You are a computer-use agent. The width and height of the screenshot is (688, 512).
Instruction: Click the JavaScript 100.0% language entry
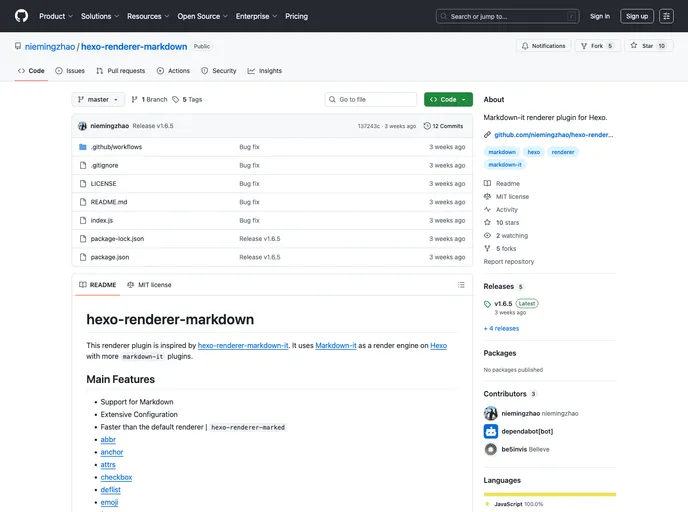coord(514,504)
